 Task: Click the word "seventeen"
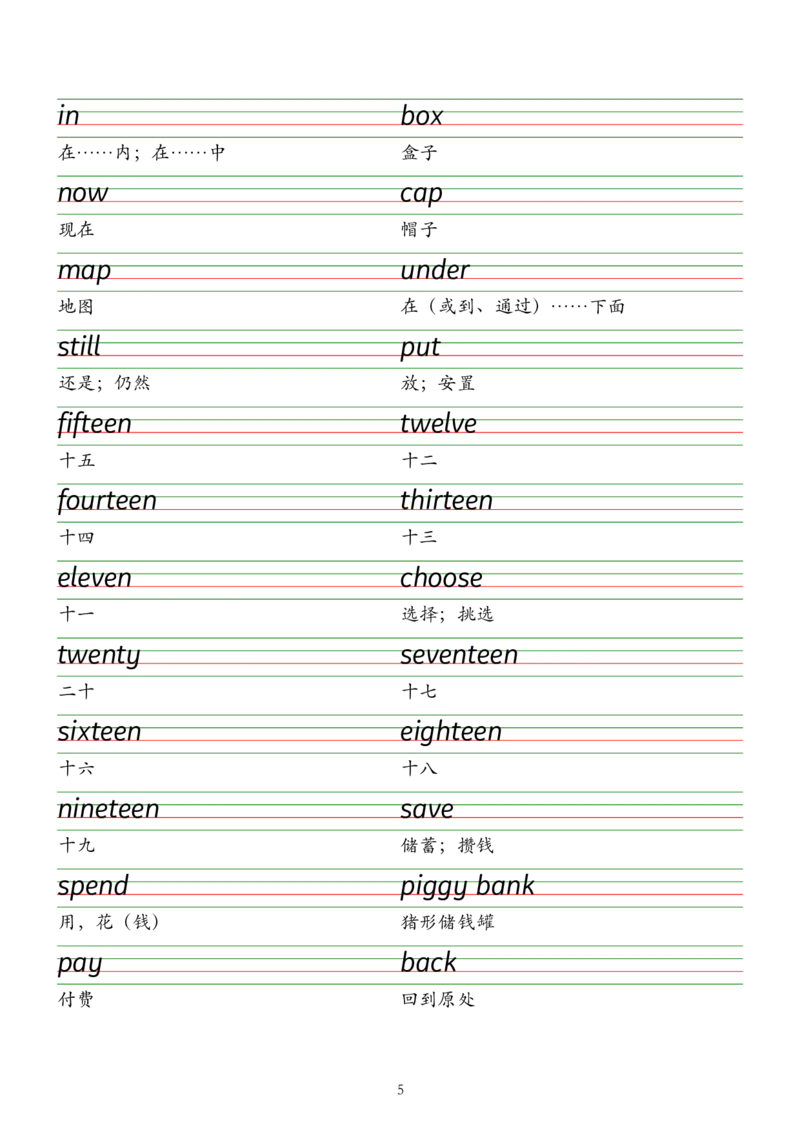(x=459, y=656)
